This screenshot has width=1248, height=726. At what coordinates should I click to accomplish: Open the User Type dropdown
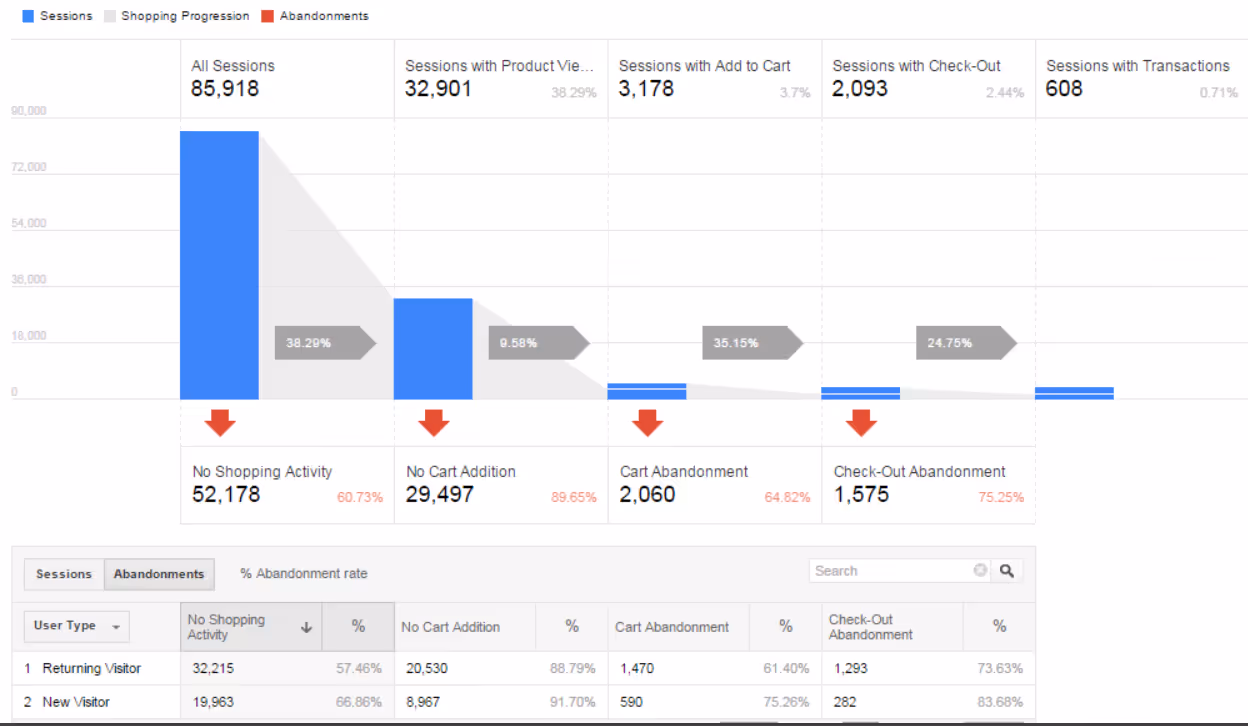(76, 626)
